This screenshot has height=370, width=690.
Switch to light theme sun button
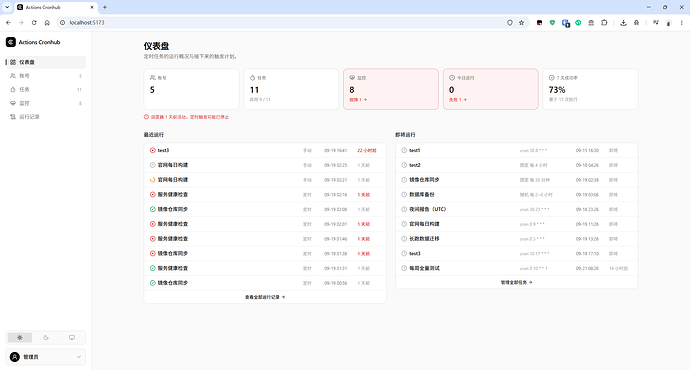tap(20, 337)
